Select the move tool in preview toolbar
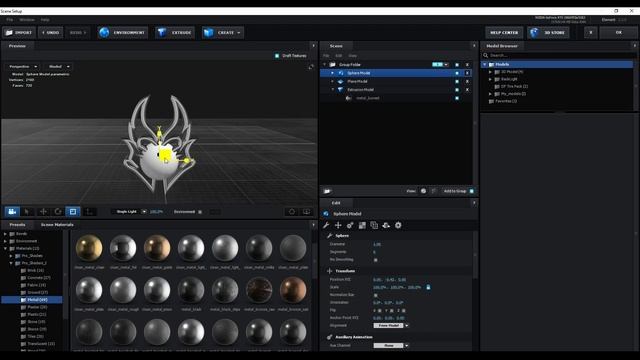The height and width of the screenshot is (360, 640). click(43, 211)
